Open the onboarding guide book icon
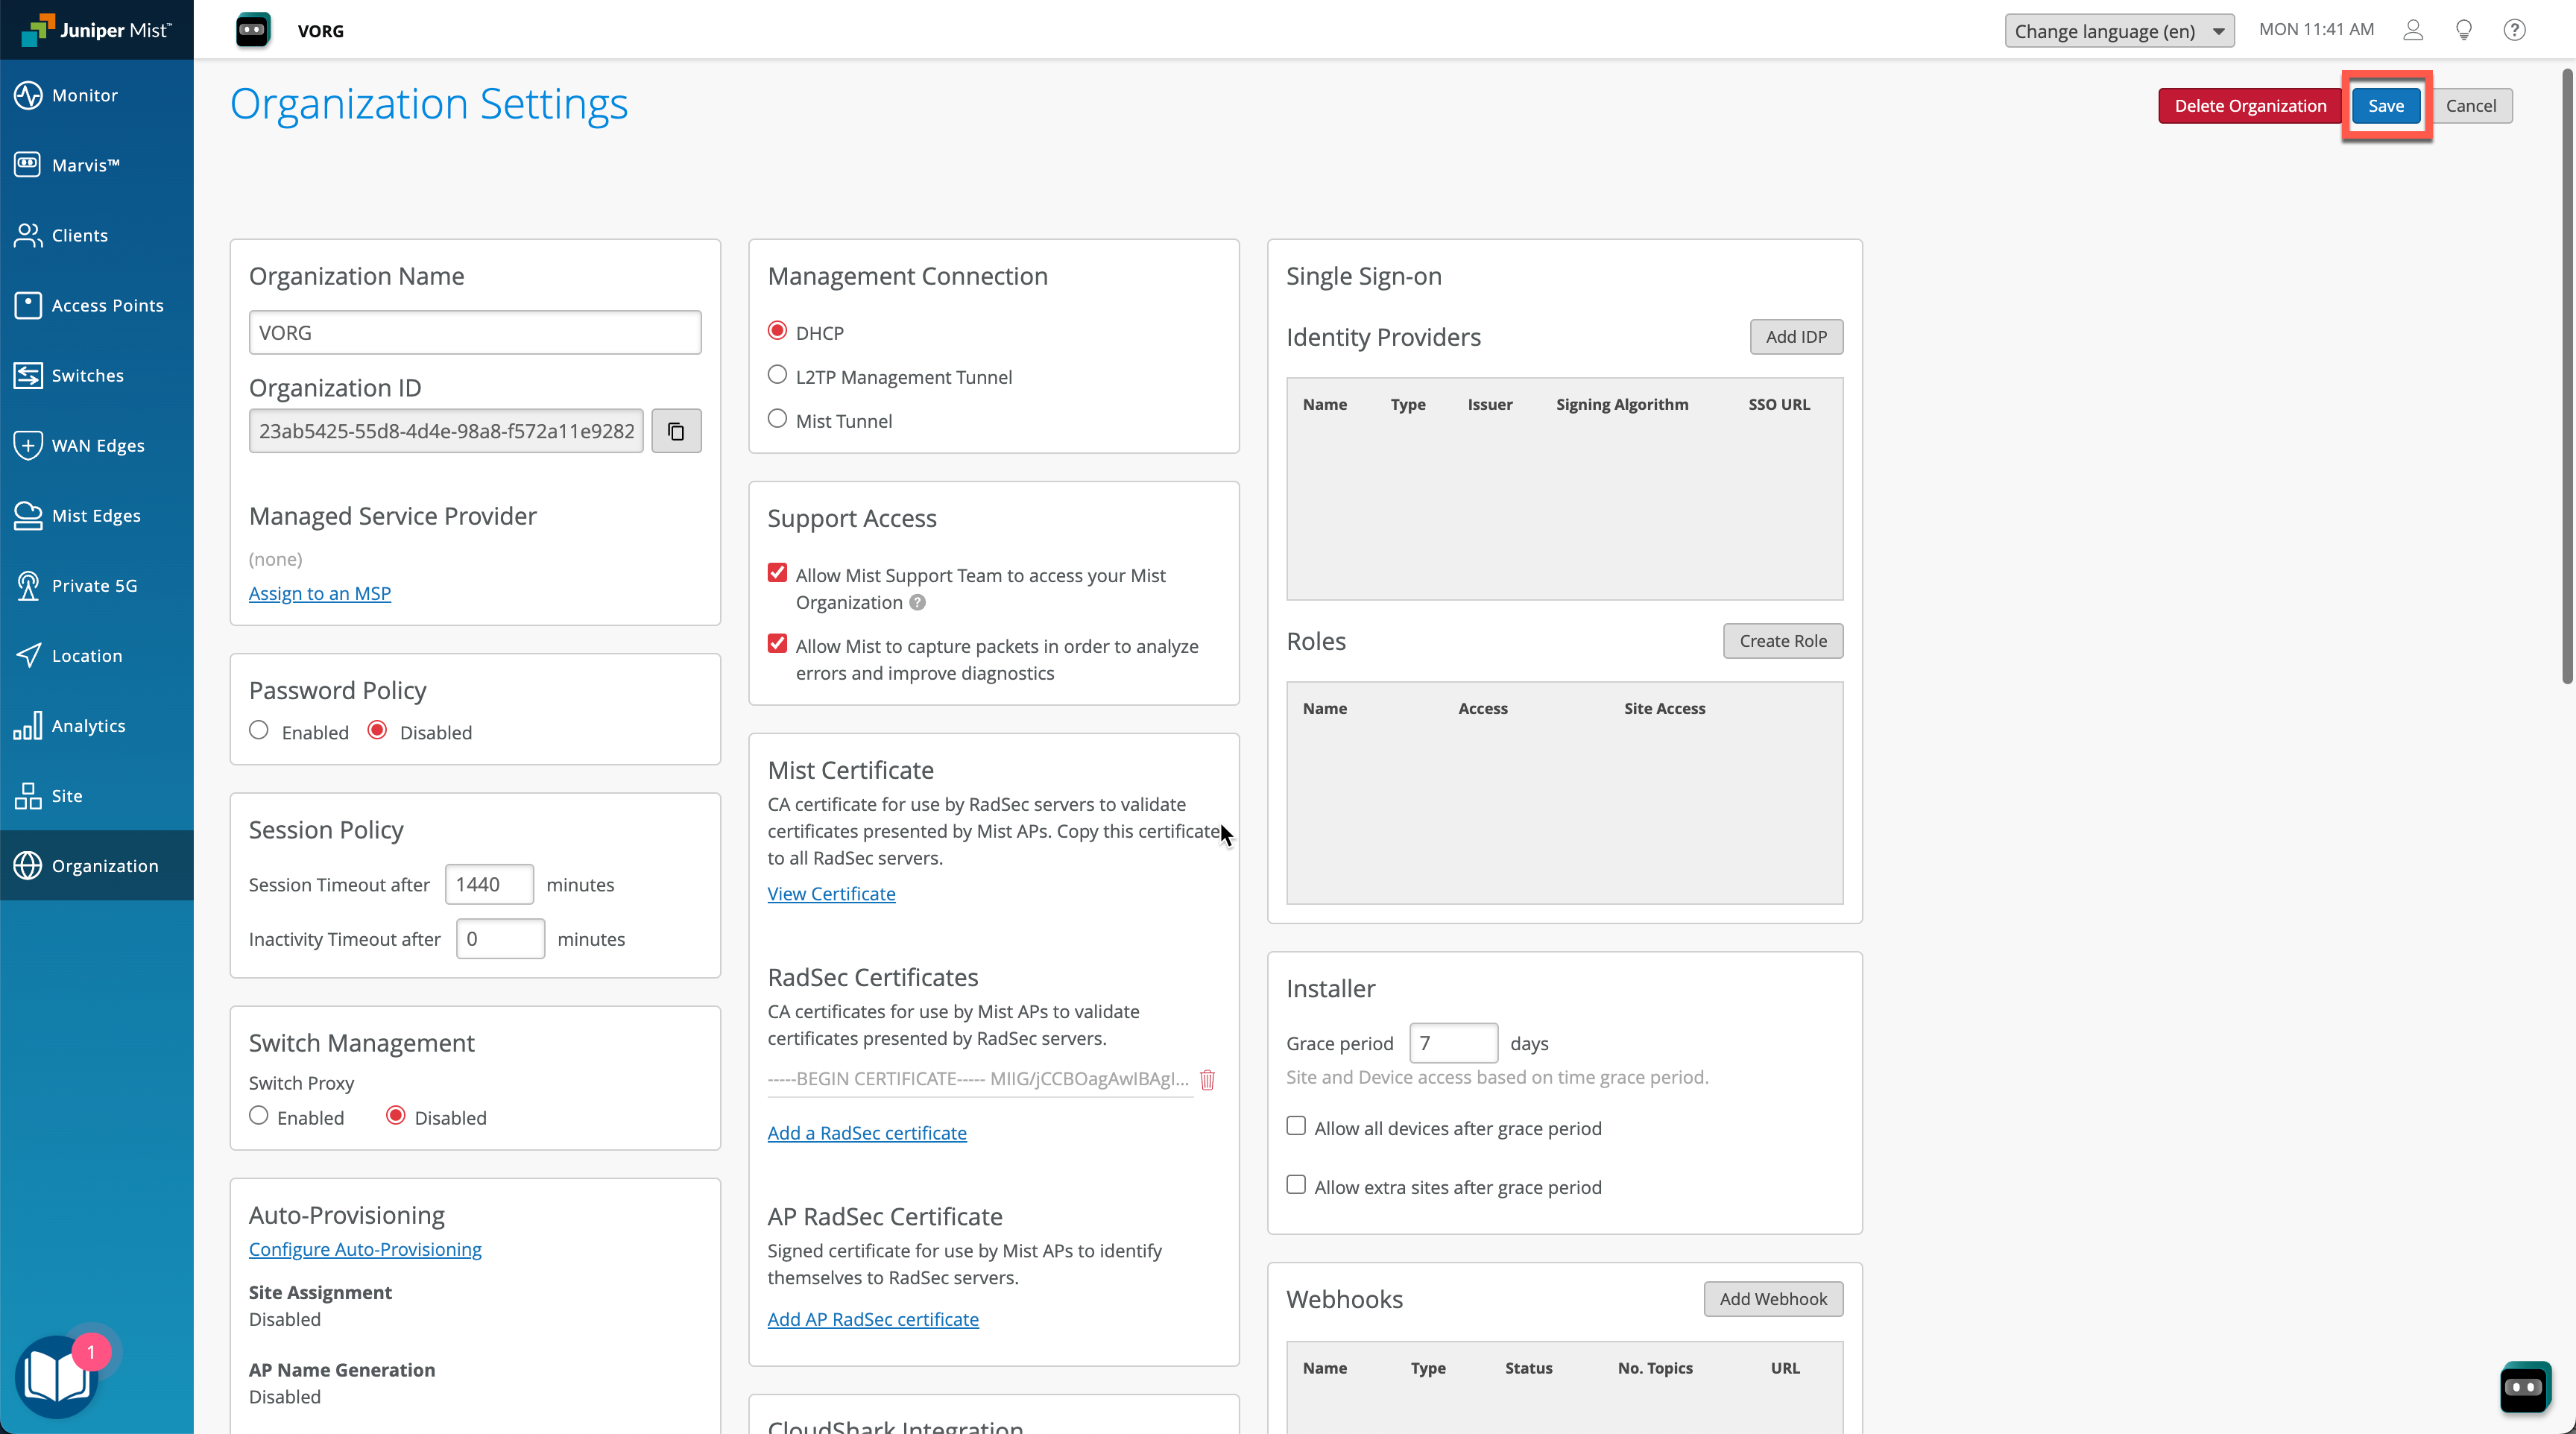This screenshot has width=2576, height=1434. [x=57, y=1377]
